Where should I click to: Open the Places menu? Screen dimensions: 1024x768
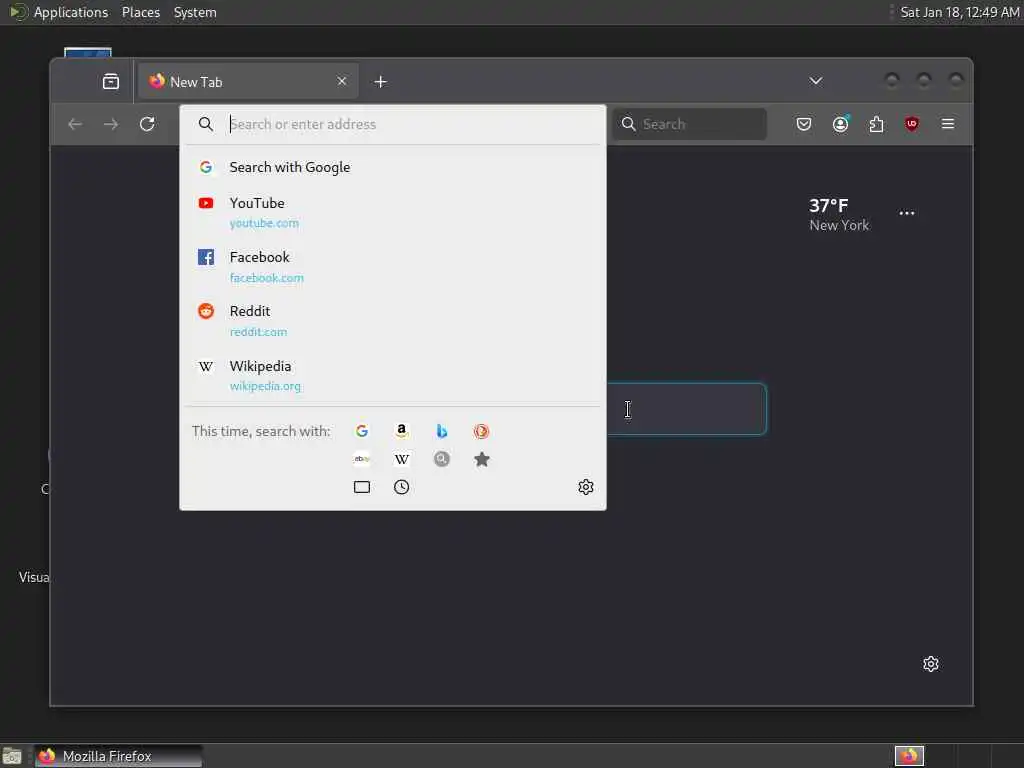click(x=141, y=12)
